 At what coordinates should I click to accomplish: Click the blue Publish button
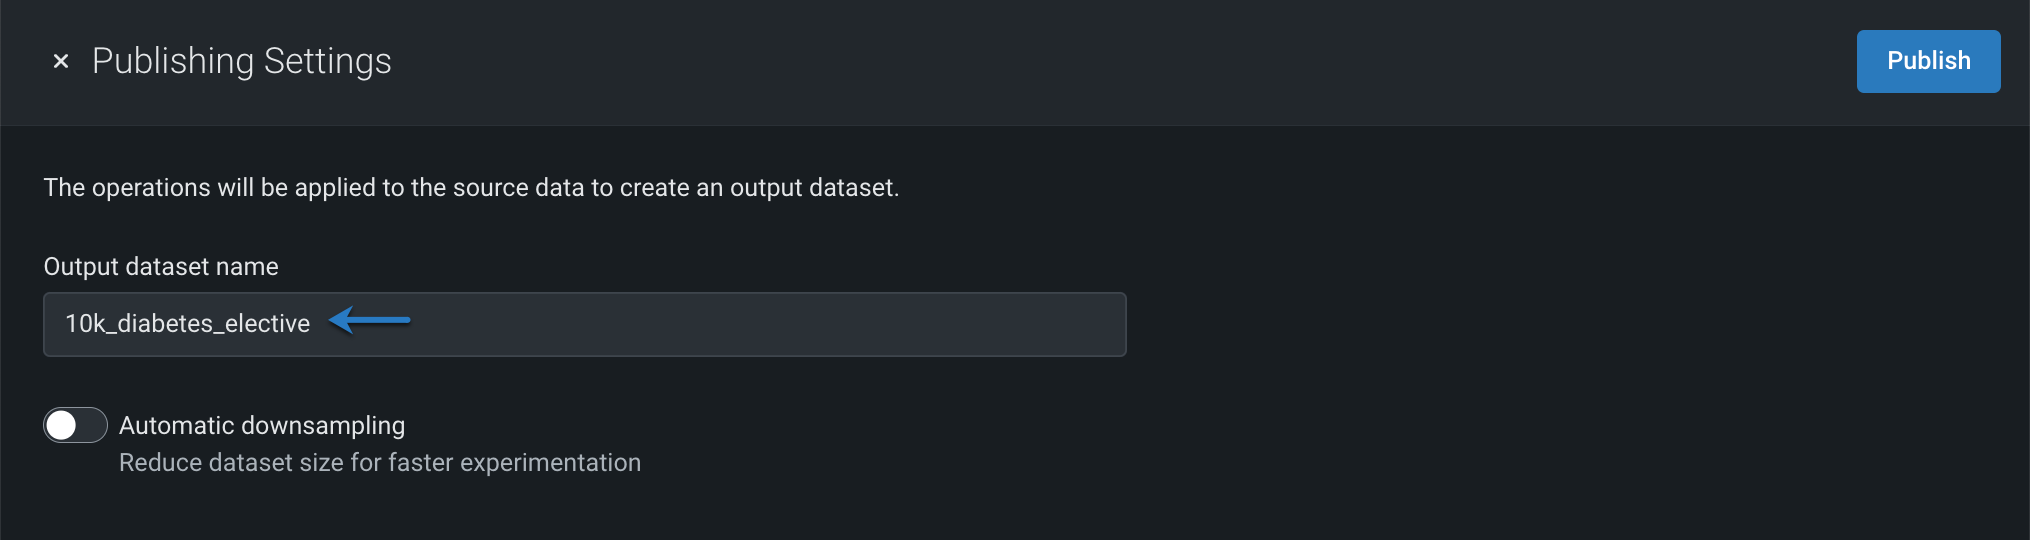point(1928,61)
